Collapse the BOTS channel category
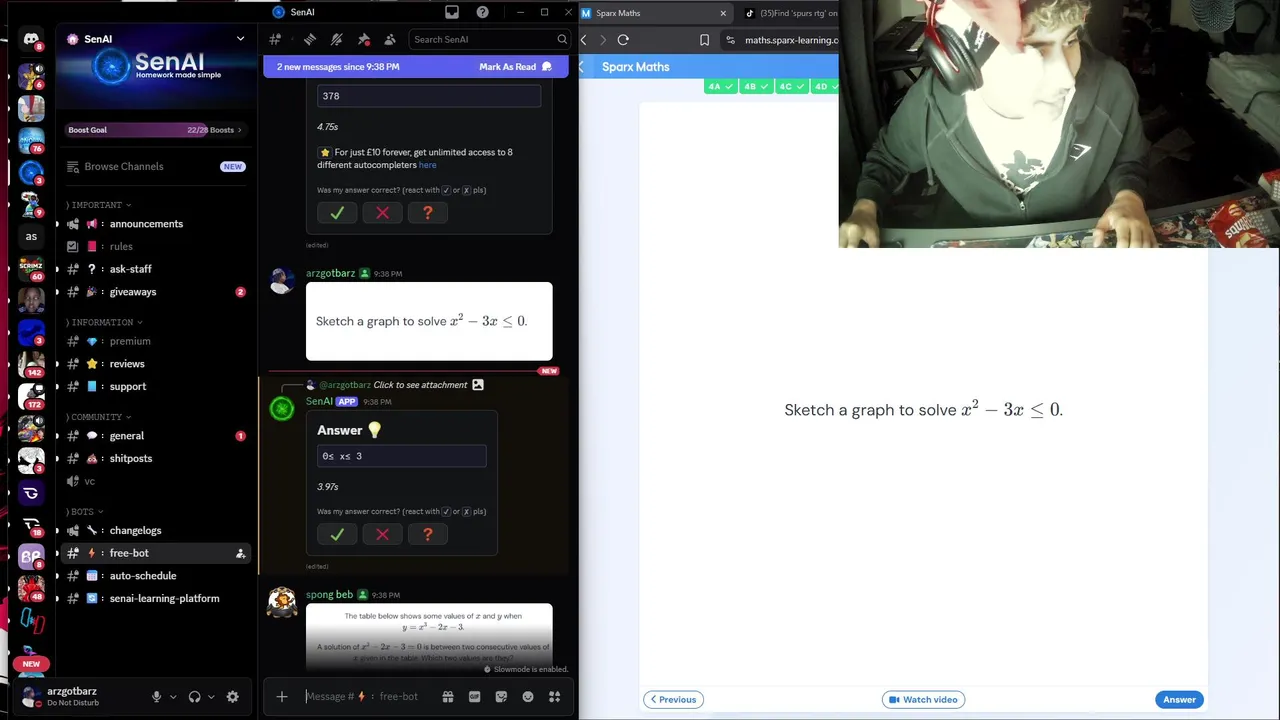Screen dimensions: 1280x720 coord(85,512)
